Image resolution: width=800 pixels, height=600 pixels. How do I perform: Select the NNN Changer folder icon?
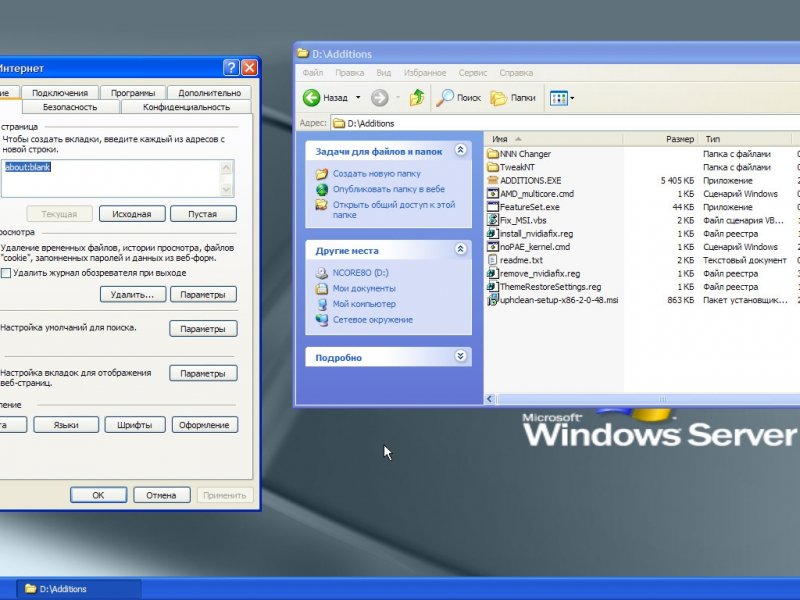[492, 154]
